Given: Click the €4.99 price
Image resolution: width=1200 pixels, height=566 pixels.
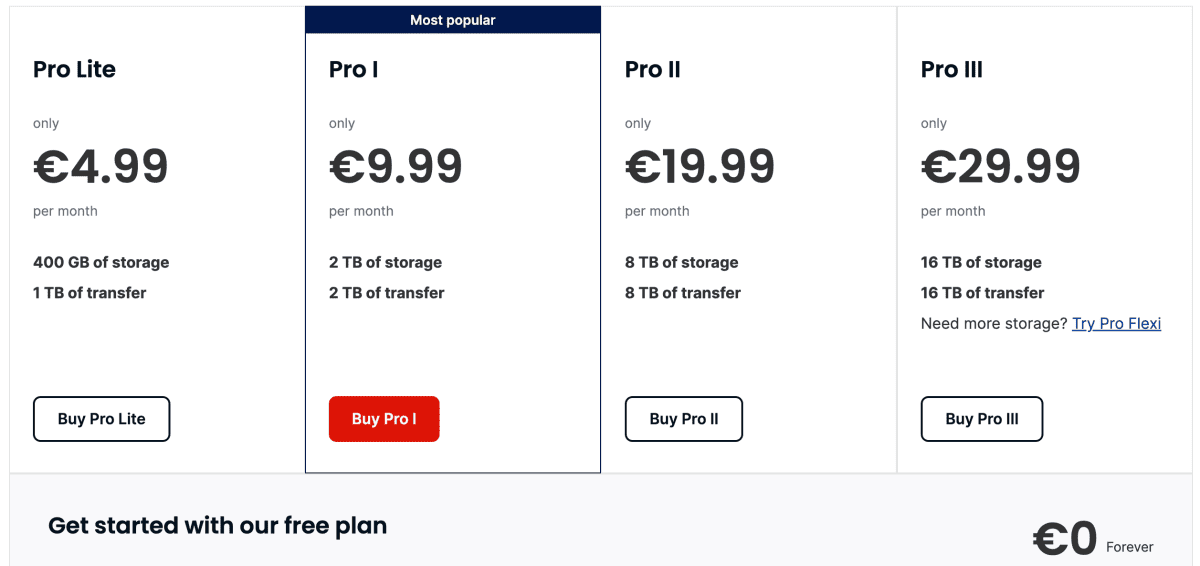Looking at the screenshot, I should click(101, 167).
